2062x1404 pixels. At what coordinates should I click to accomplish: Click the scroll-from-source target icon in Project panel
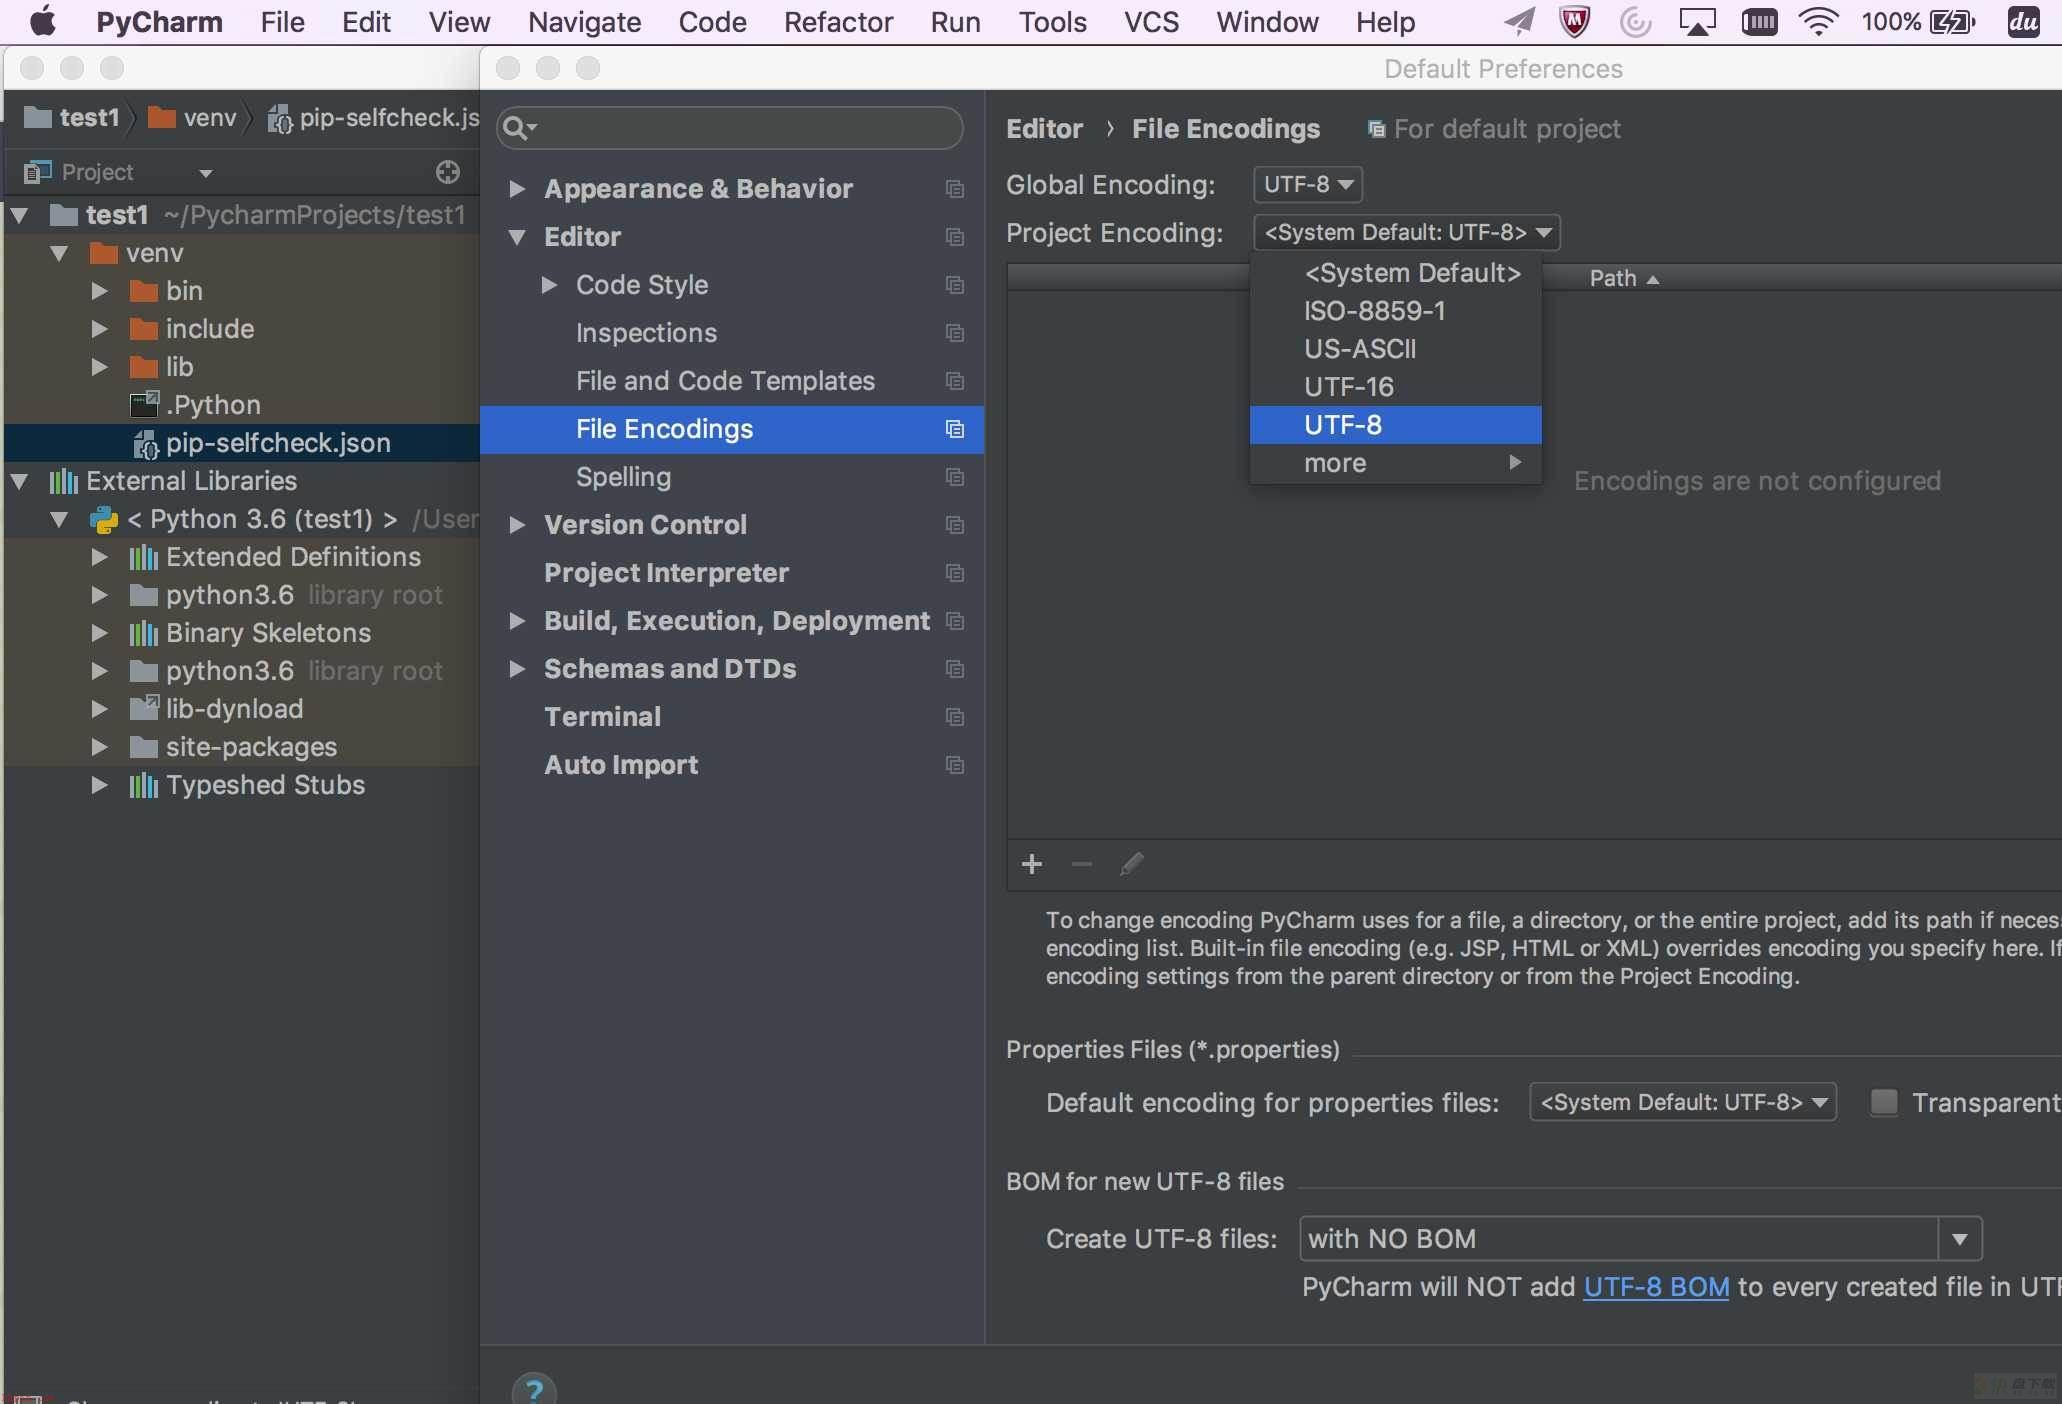tap(448, 172)
